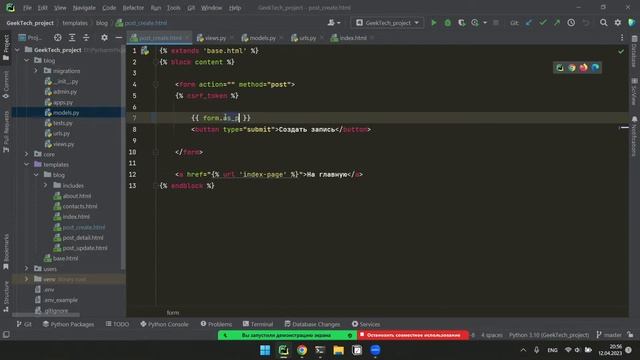Hide the Project tool window
The height and width of the screenshot is (360, 640).
pos(118,38)
